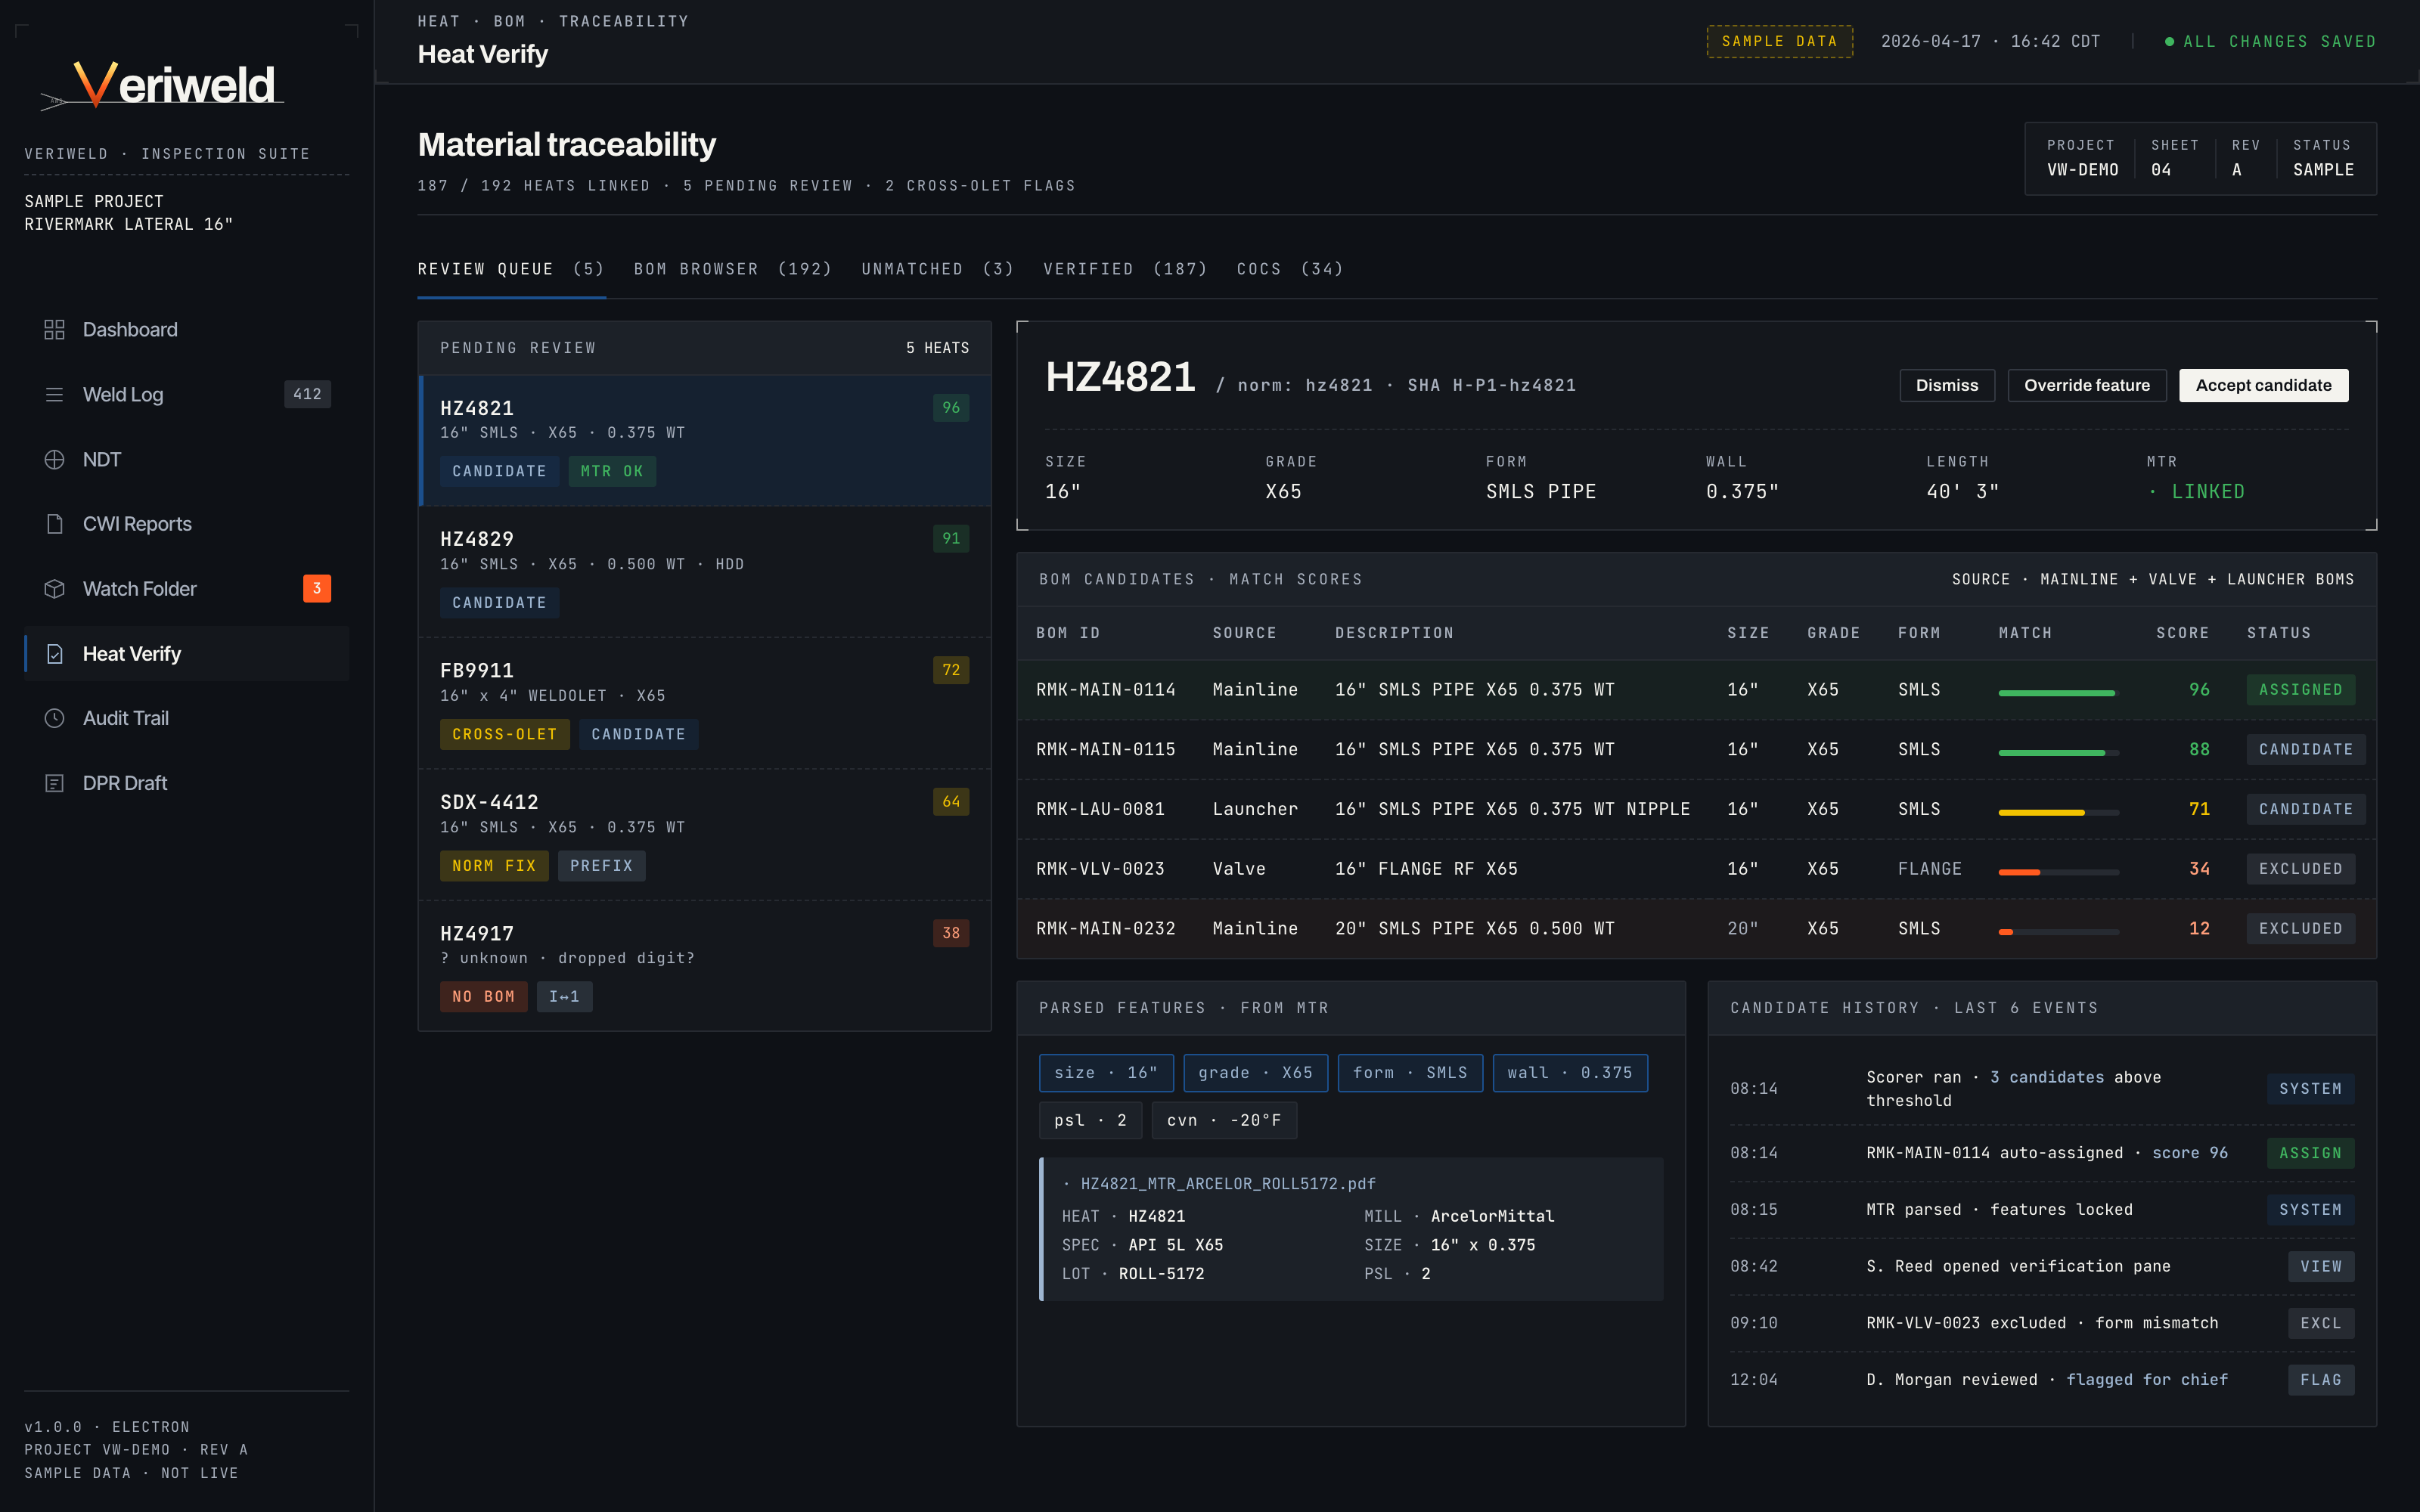Toggle the NO BOM flag on HZ4917
The height and width of the screenshot is (1512, 2420).
click(484, 996)
